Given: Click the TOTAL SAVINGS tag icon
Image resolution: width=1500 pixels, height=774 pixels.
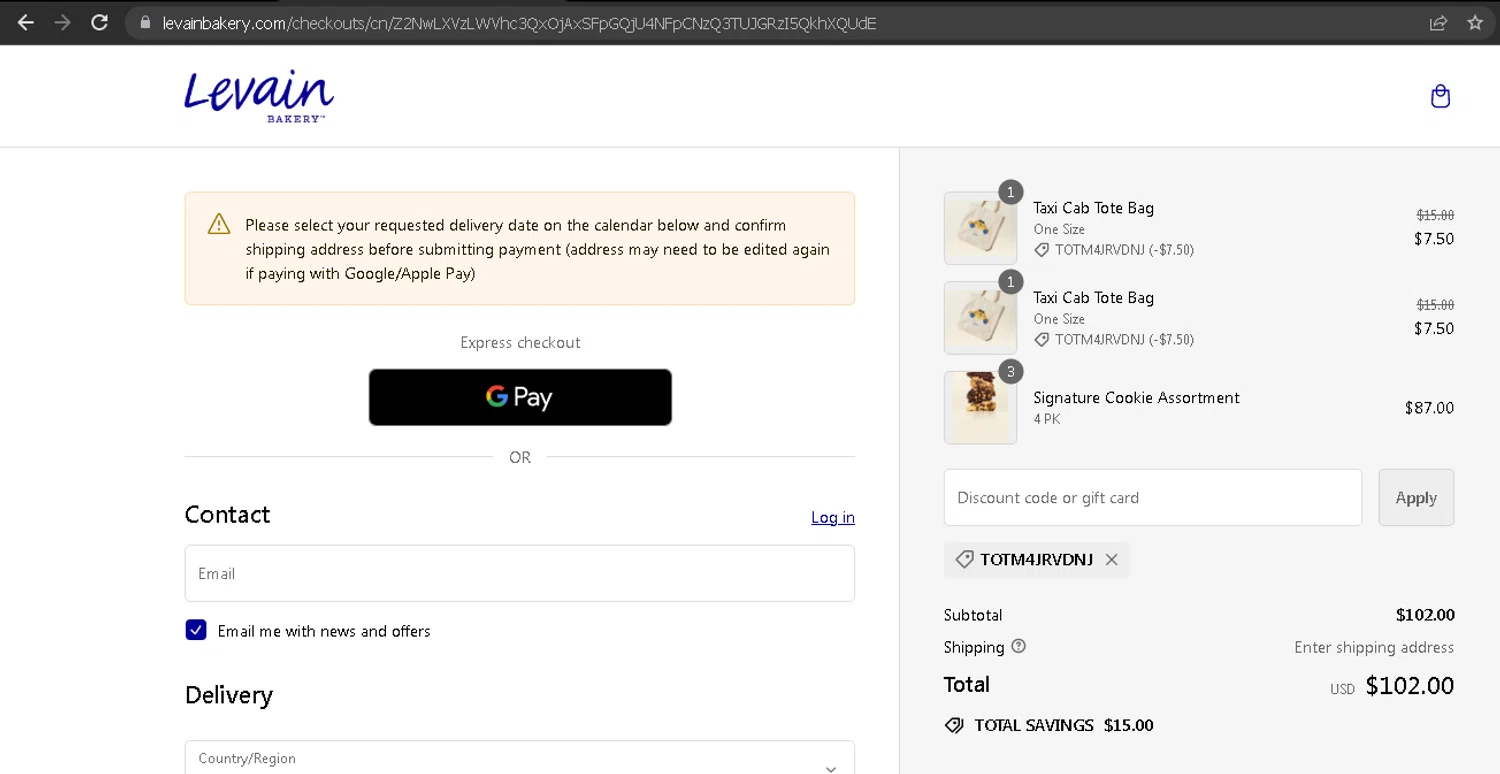Looking at the screenshot, I should click(x=954, y=725).
